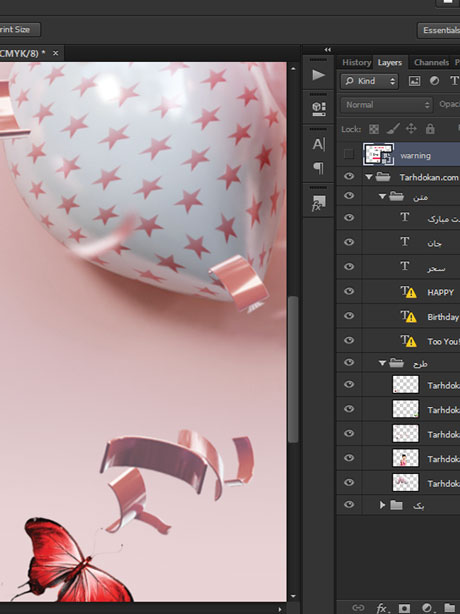The height and width of the screenshot is (614, 460).
Task: Open the Styles fx panel icon
Action: pyautogui.click(x=318, y=204)
